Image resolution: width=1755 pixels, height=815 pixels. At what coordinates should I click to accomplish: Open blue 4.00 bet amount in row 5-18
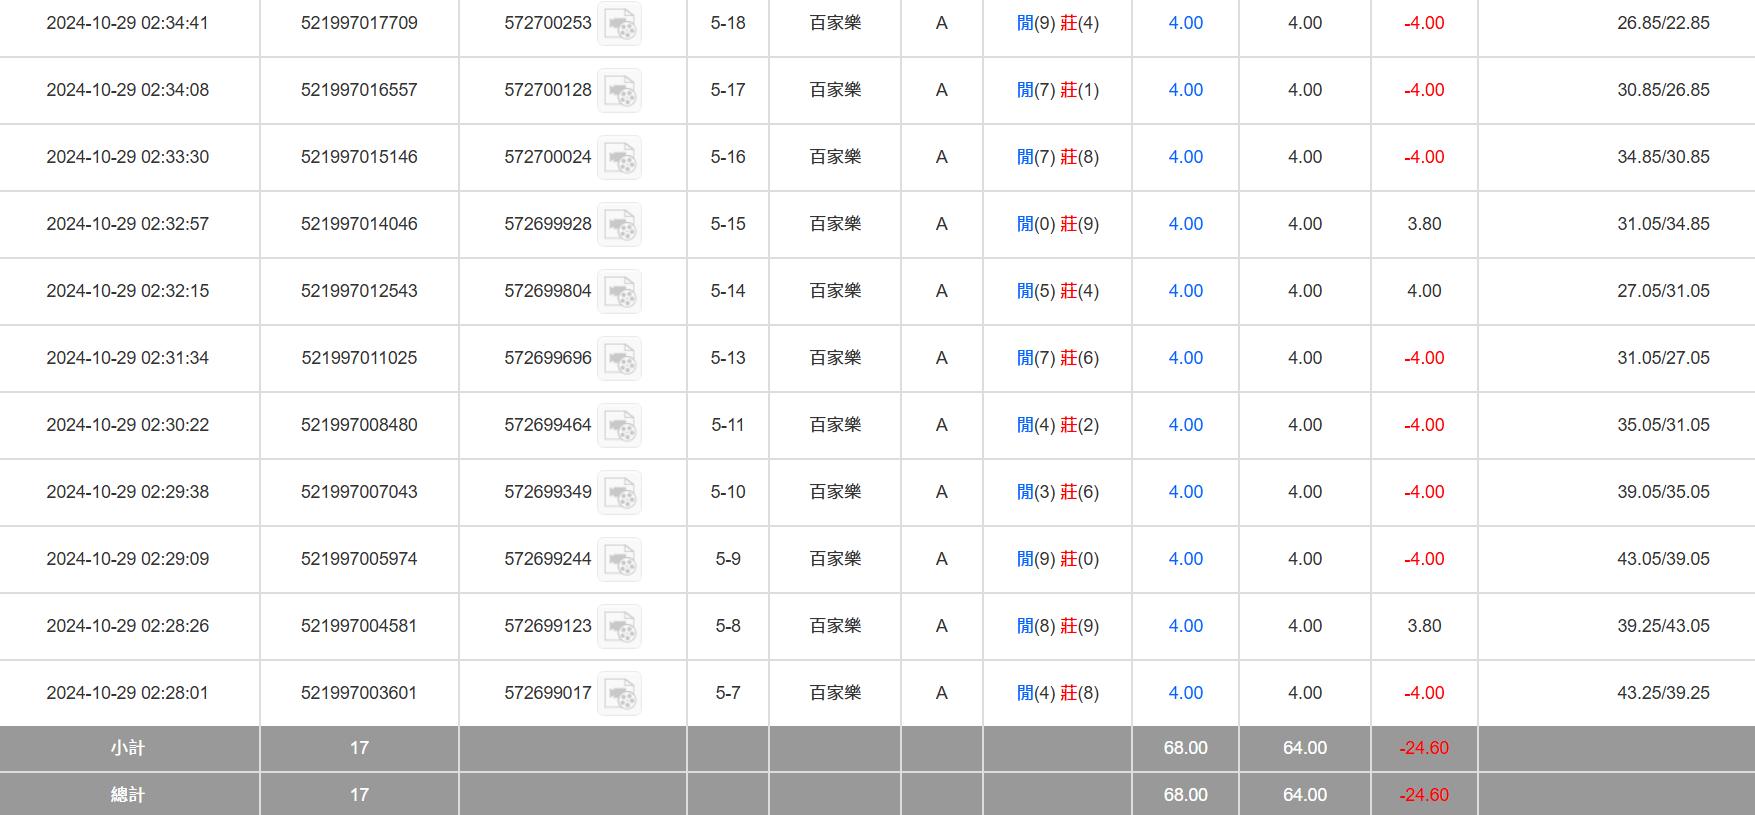[1185, 23]
